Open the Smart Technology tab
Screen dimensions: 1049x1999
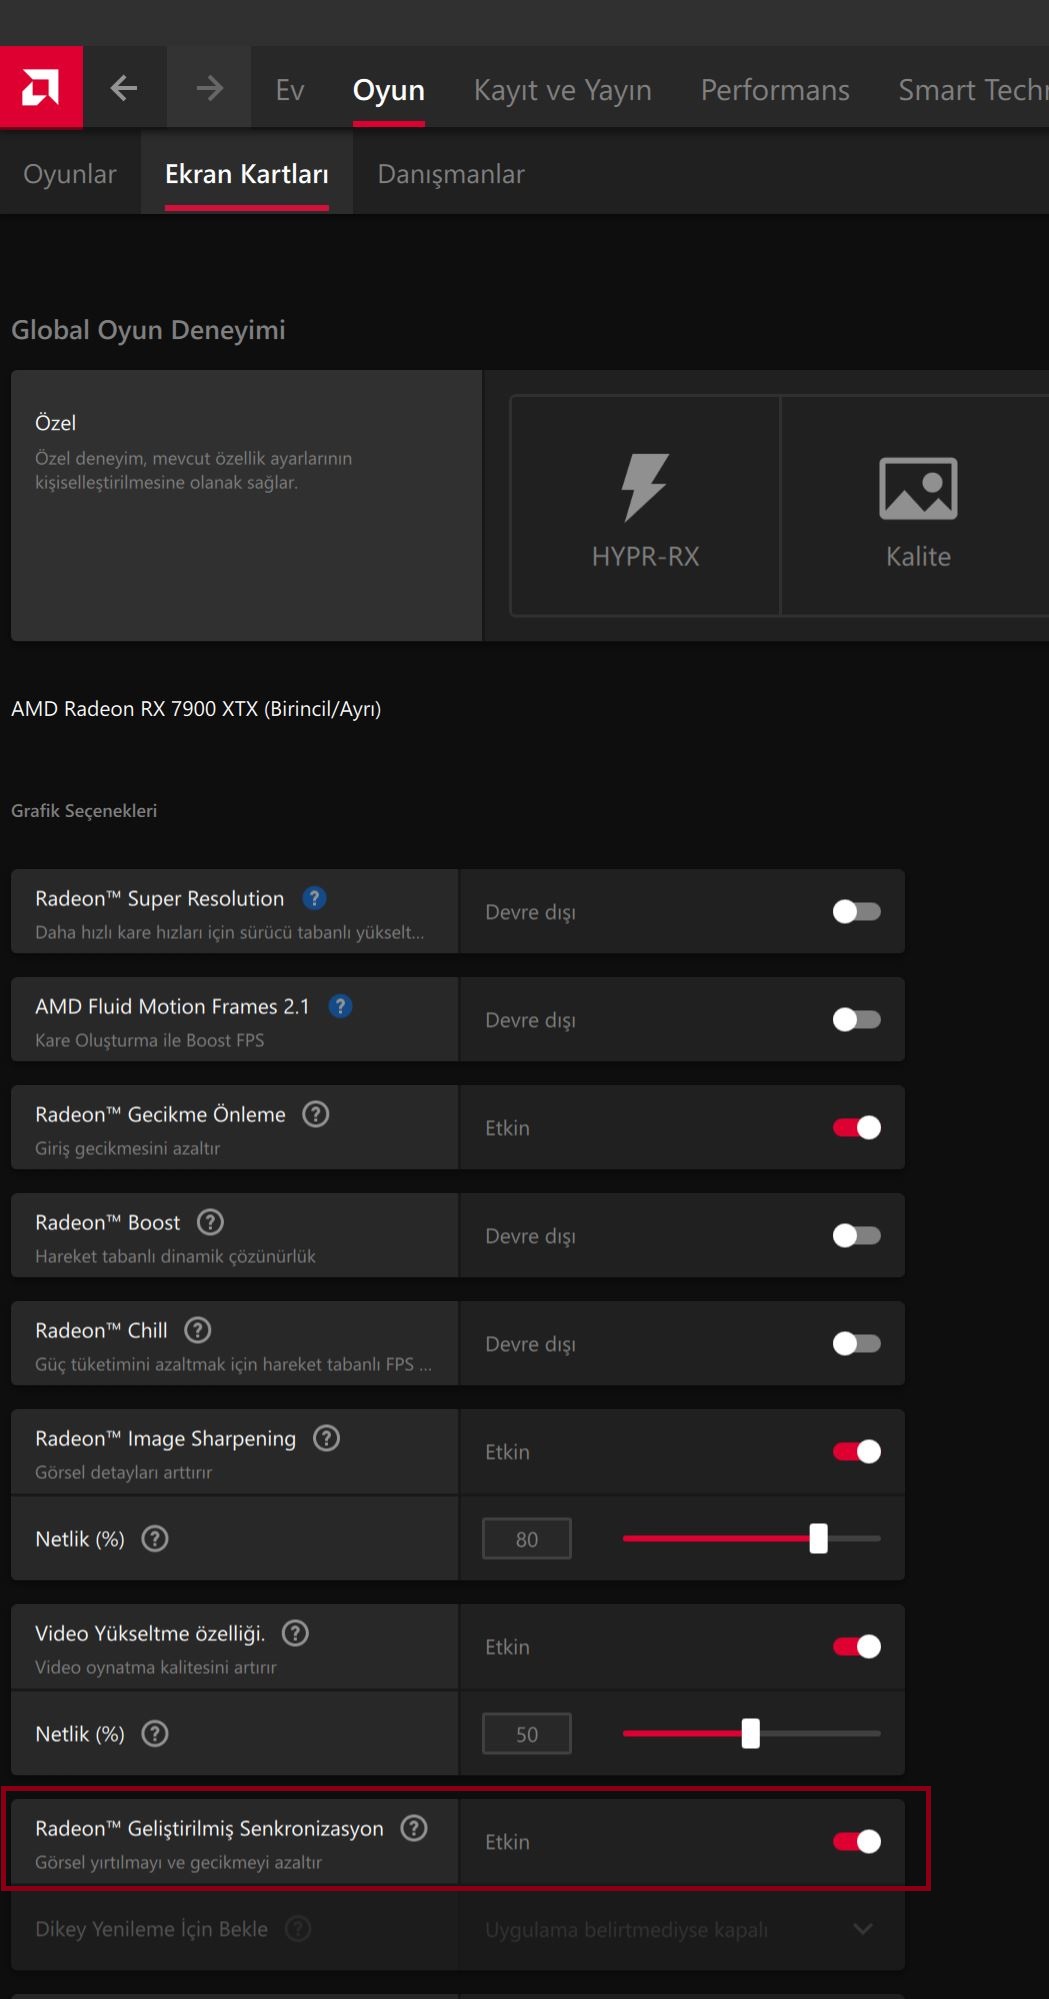coord(973,90)
